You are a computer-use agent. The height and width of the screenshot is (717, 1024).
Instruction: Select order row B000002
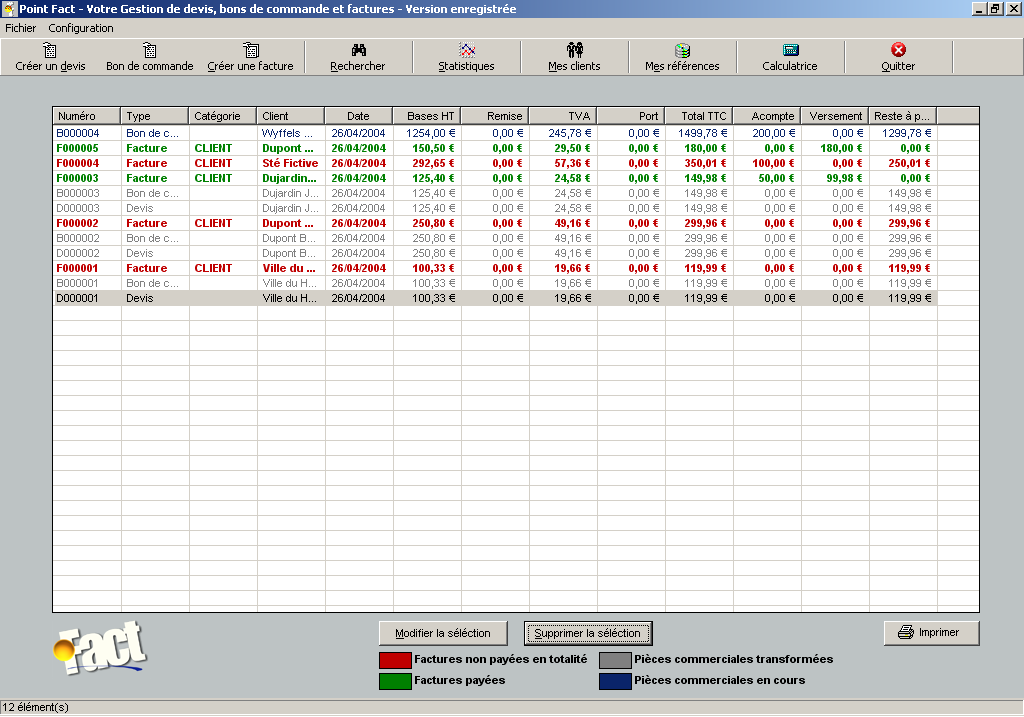click(x=495, y=238)
